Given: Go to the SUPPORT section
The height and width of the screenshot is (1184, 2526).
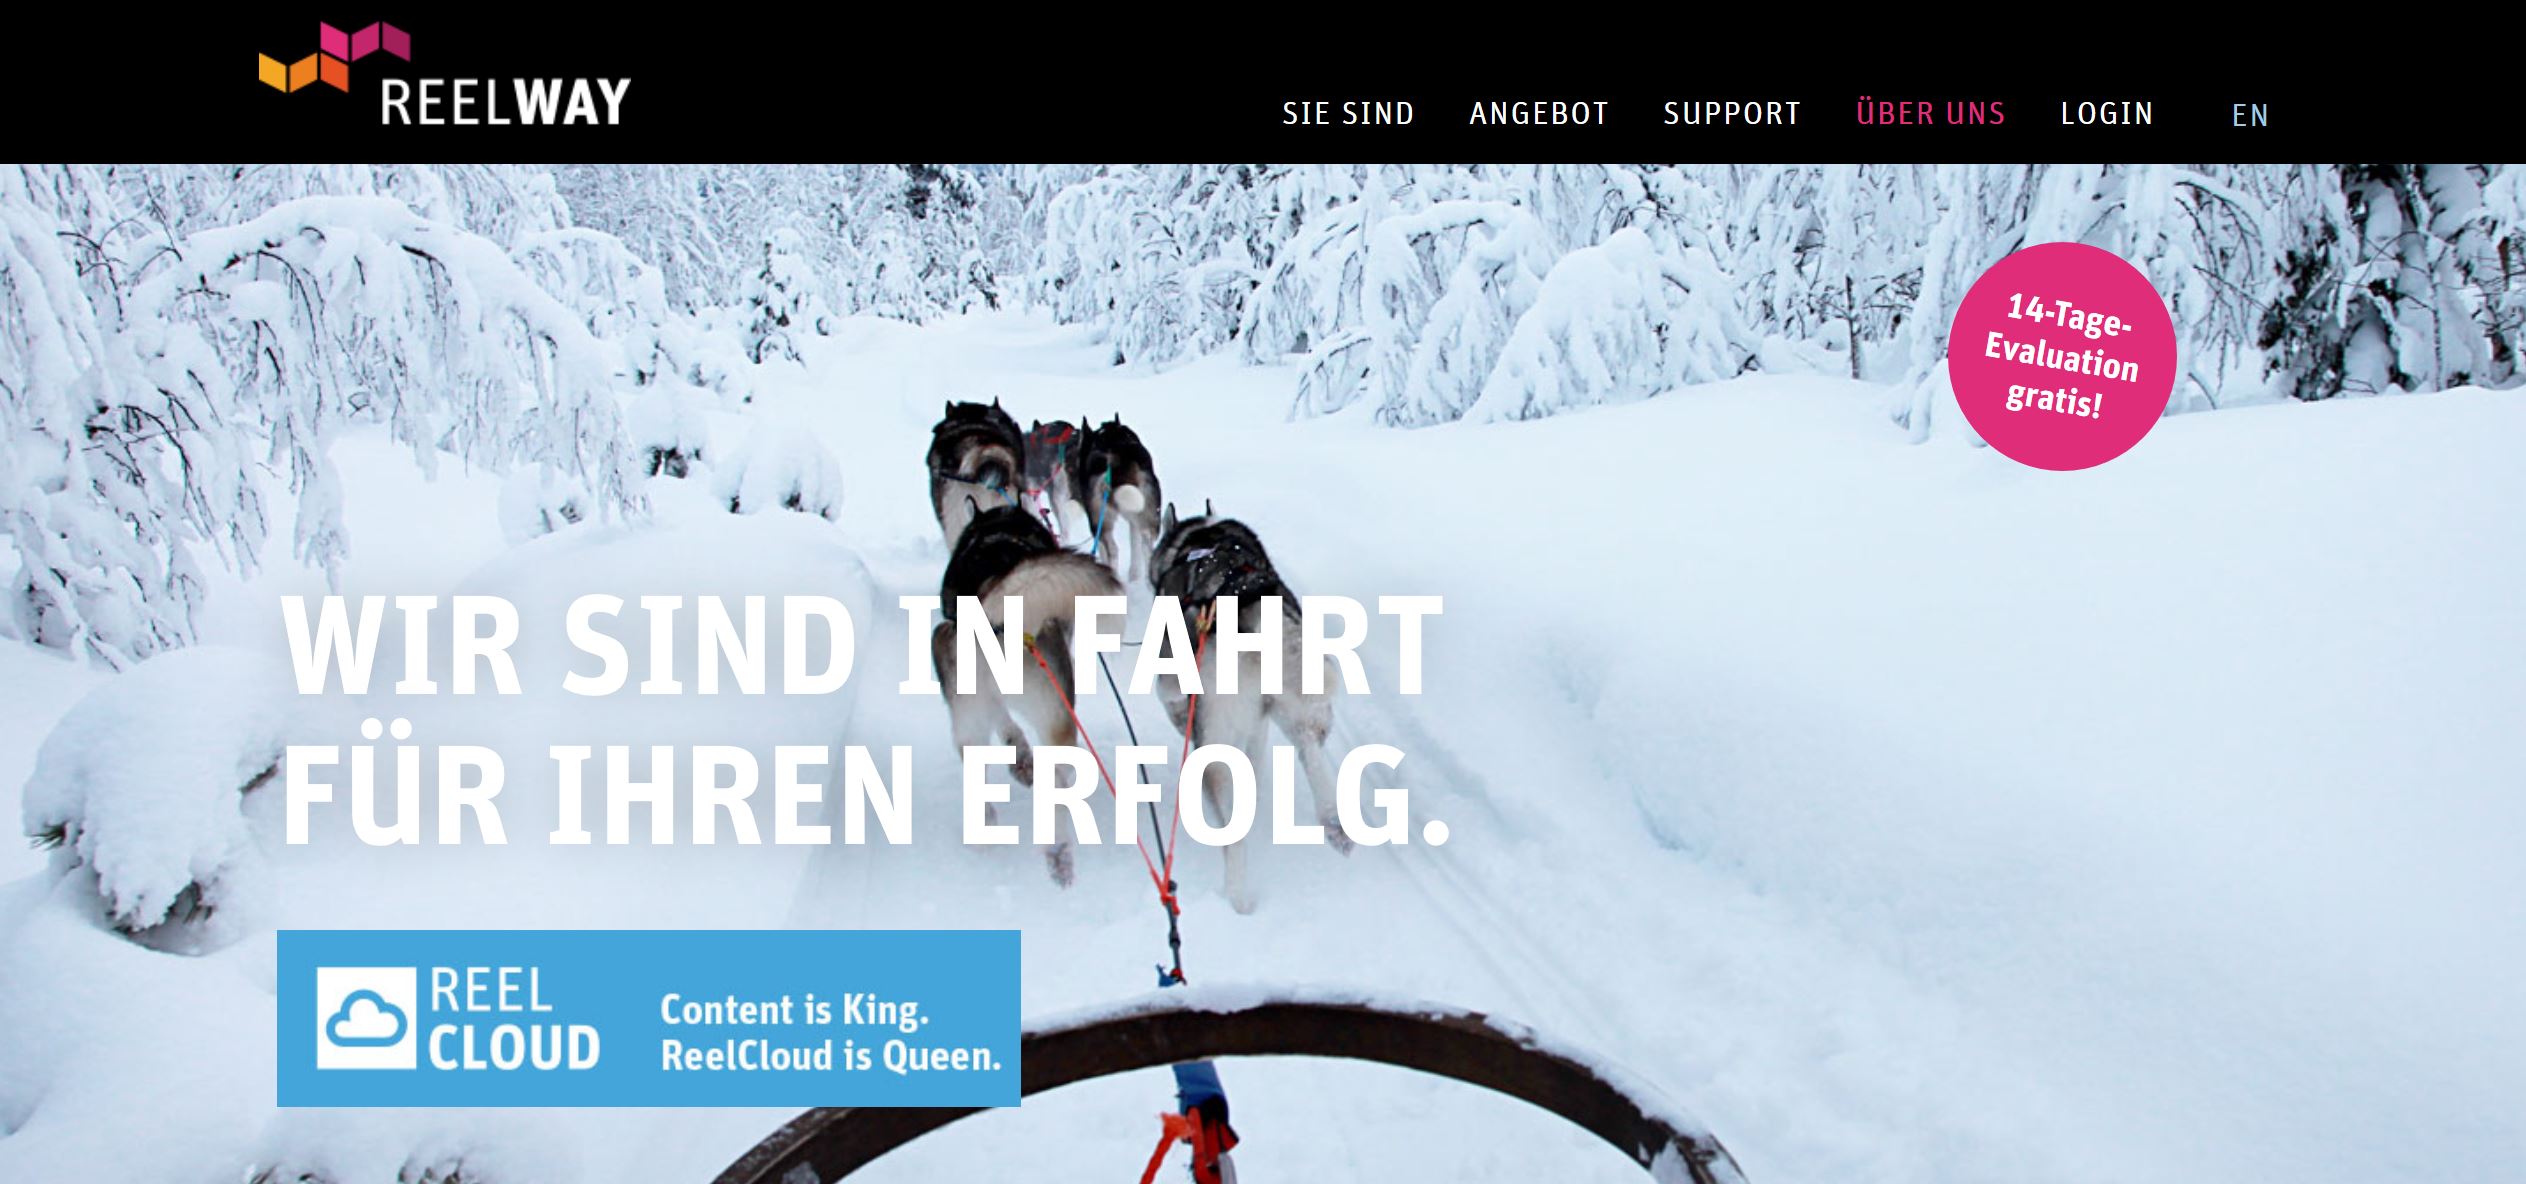Looking at the screenshot, I should coord(1732,113).
